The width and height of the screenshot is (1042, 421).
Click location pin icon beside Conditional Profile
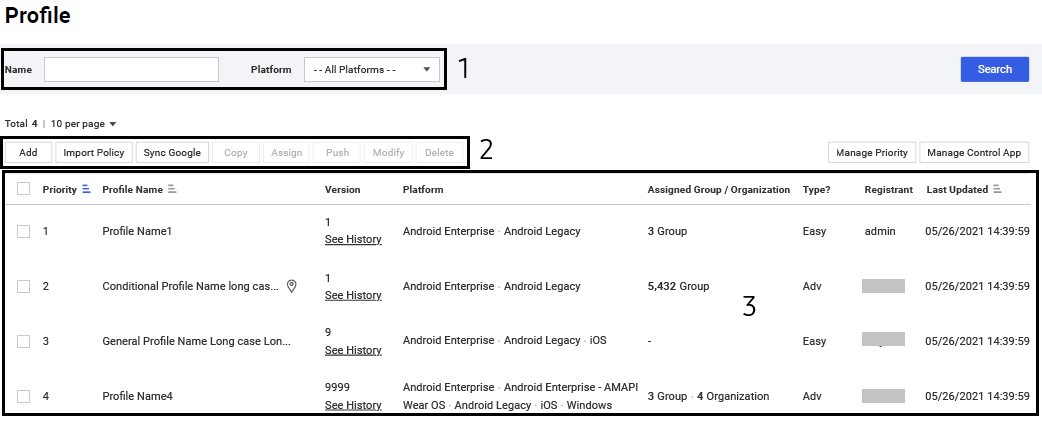(x=291, y=286)
